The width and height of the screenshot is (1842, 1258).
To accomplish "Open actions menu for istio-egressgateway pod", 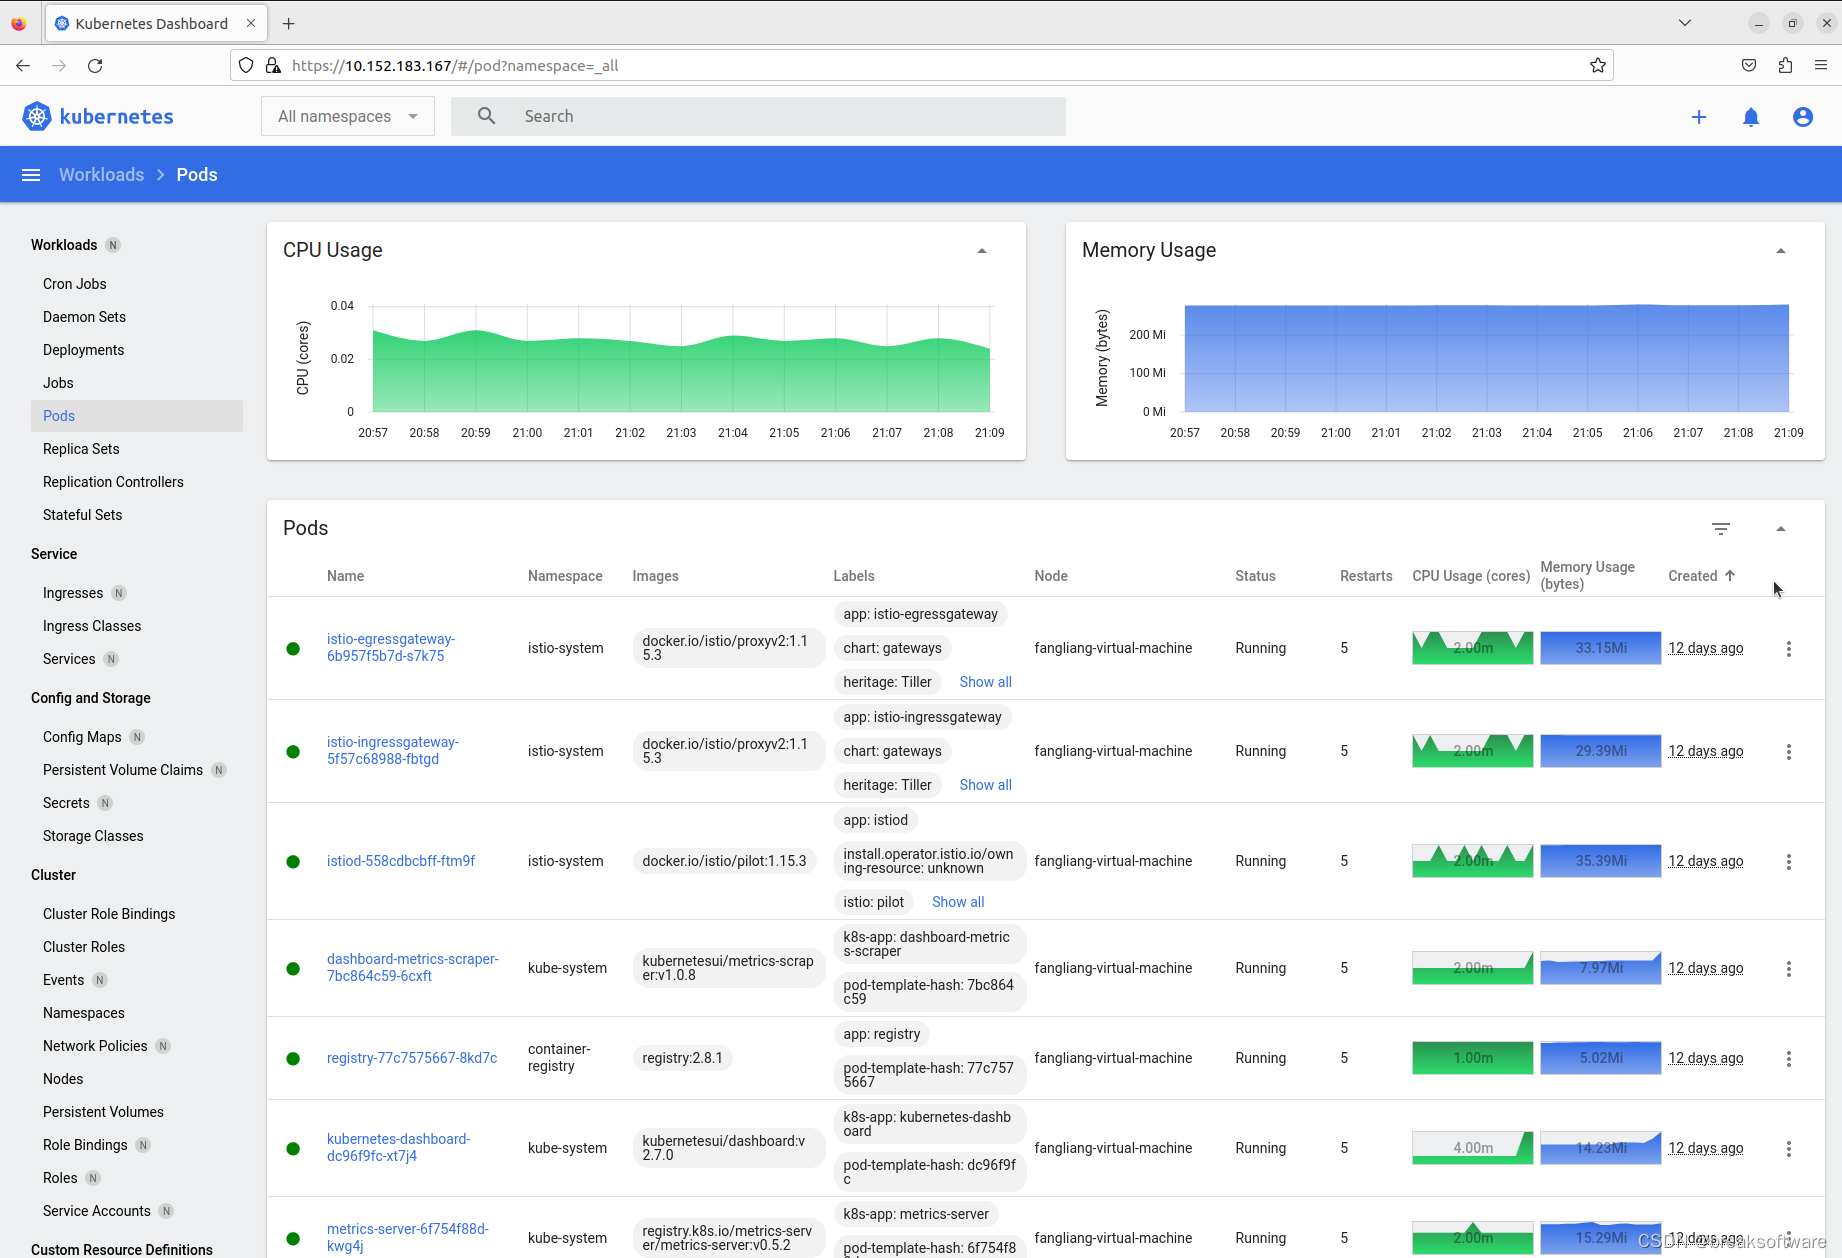I will click(x=1789, y=649).
